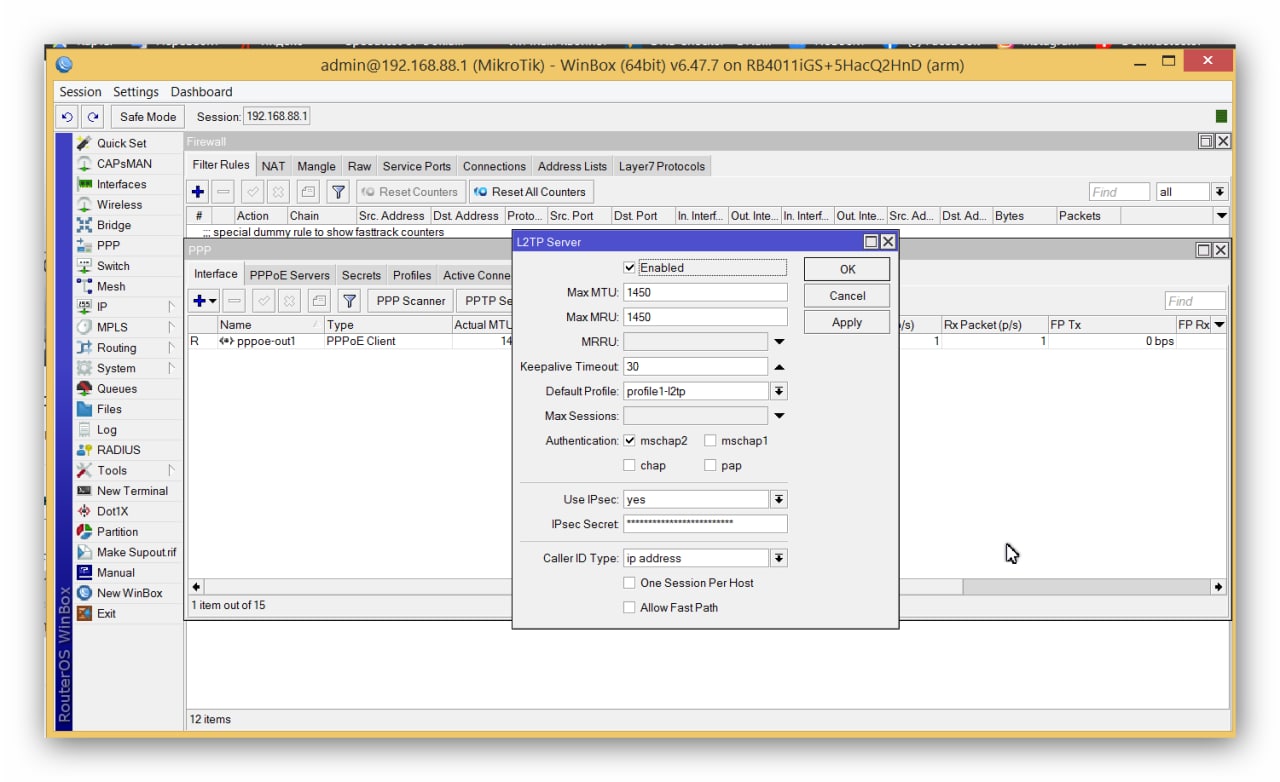Screen dimensions: 1280x782
Task: Check Allow Fast Path
Action: point(629,608)
